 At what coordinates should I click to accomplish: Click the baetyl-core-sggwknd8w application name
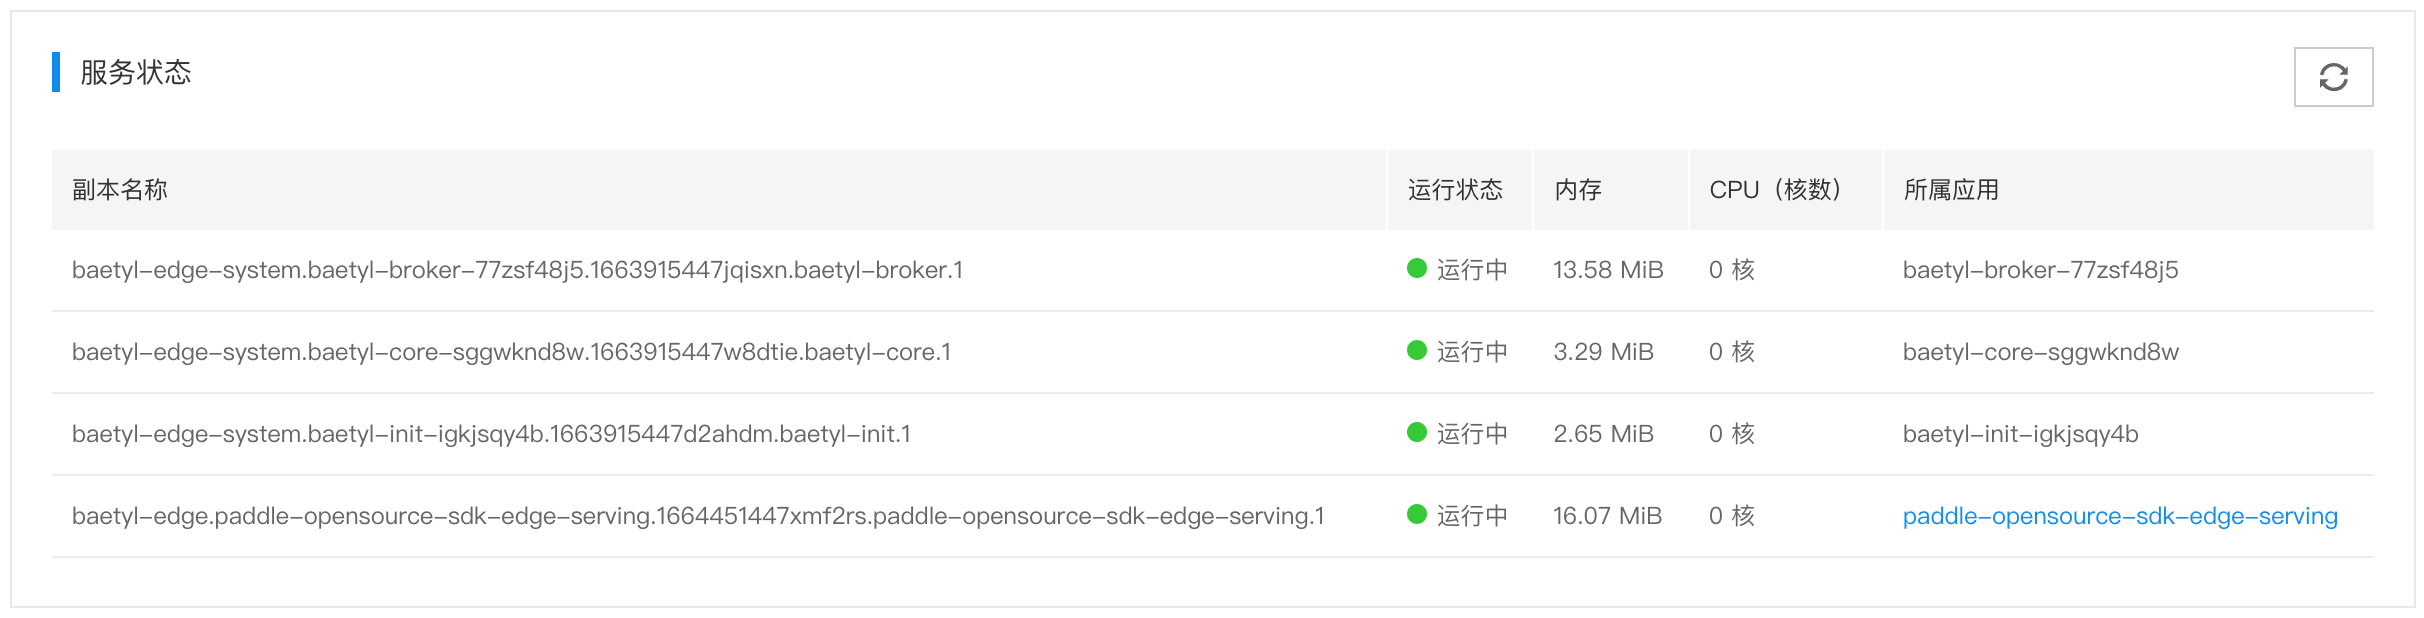(2040, 352)
